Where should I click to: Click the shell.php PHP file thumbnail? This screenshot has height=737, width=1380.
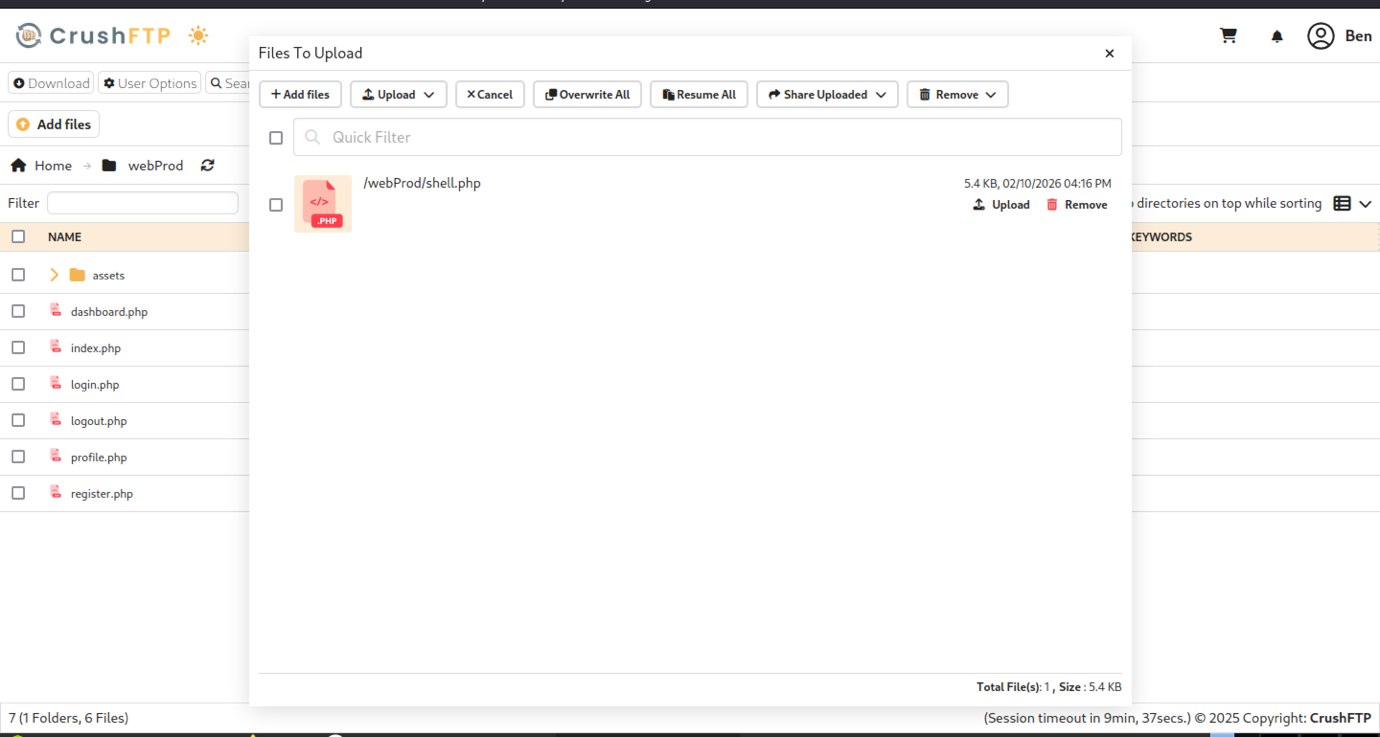point(322,204)
